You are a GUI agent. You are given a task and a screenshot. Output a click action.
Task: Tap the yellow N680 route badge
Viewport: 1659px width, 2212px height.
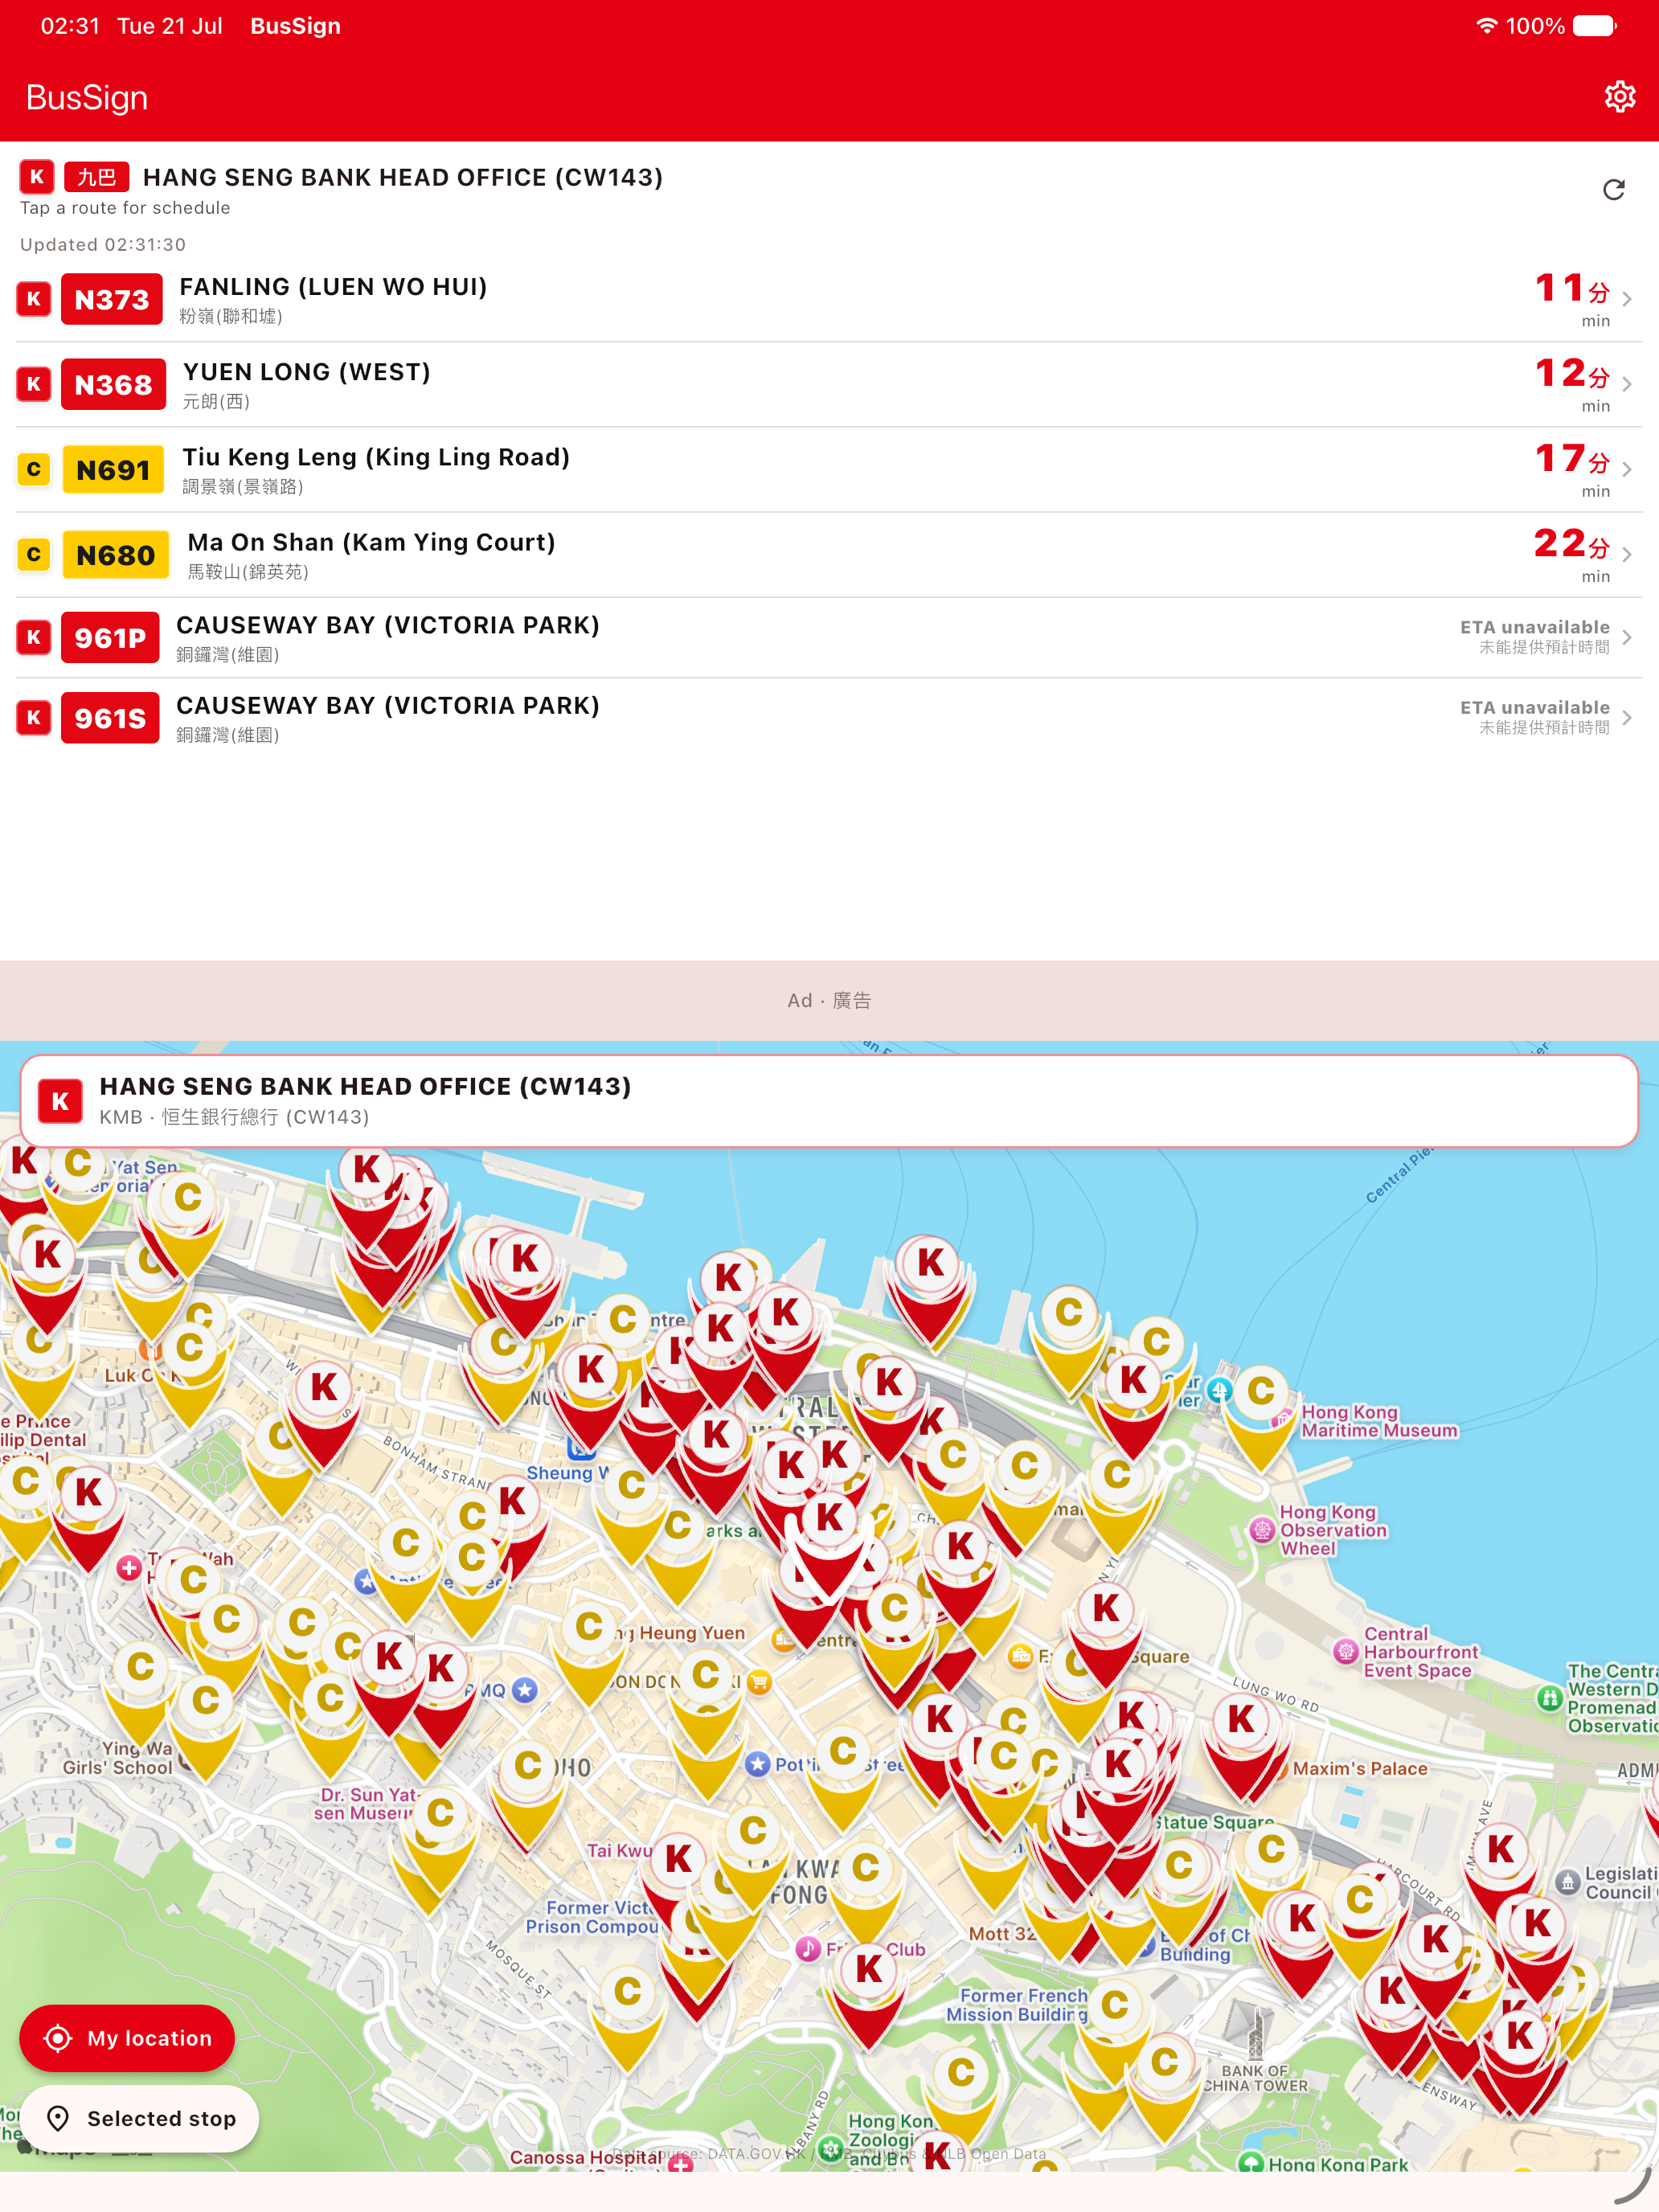click(115, 555)
